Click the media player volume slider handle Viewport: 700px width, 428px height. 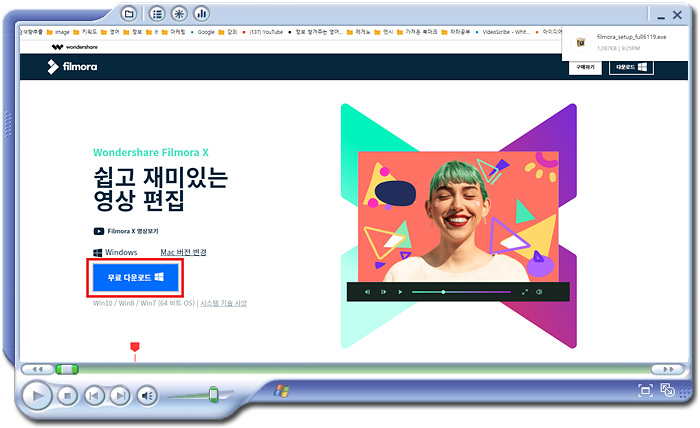point(213,395)
